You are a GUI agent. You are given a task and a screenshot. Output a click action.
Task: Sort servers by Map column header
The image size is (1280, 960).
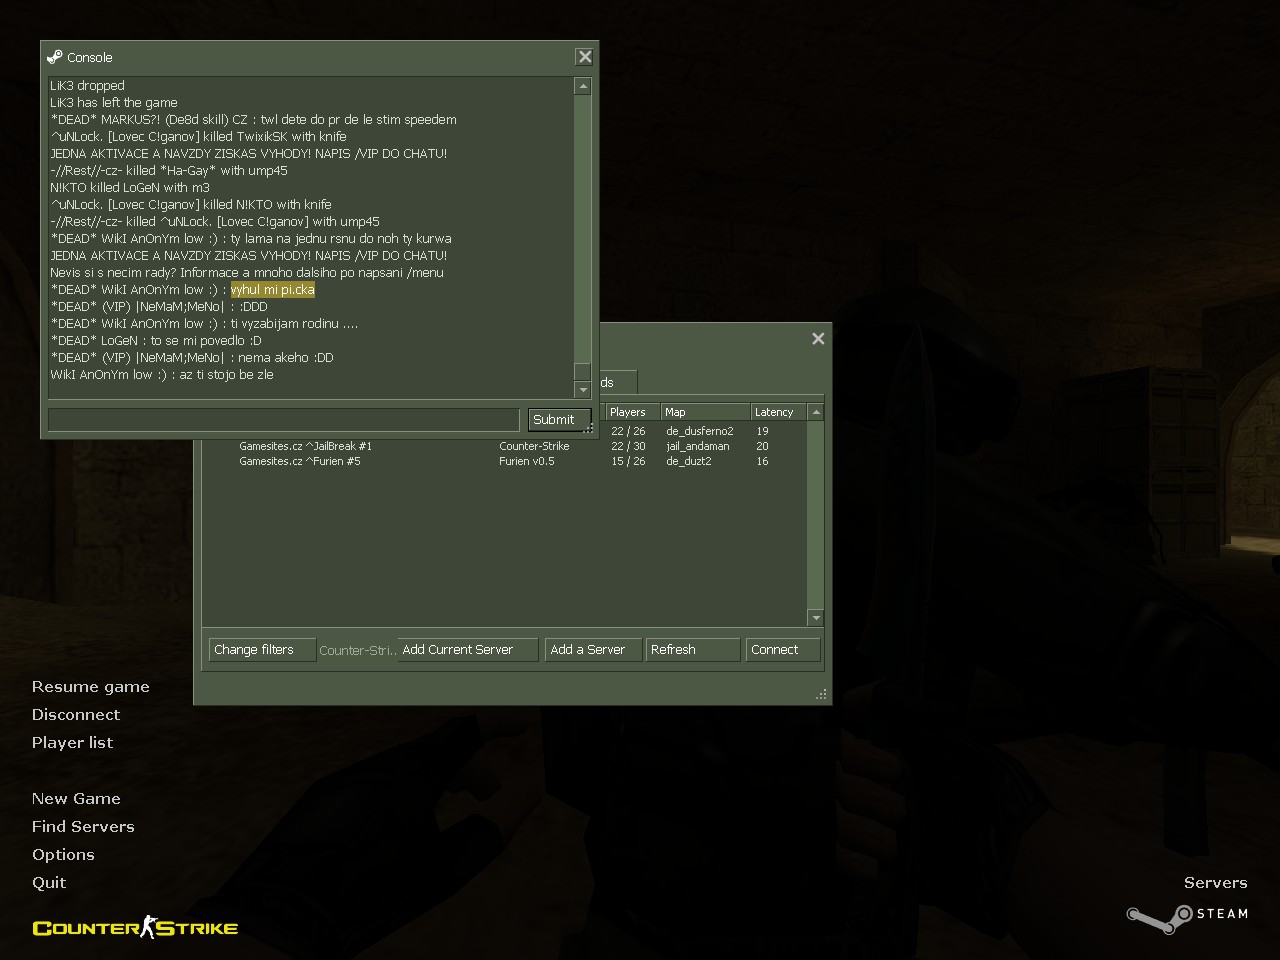pyautogui.click(x=704, y=412)
